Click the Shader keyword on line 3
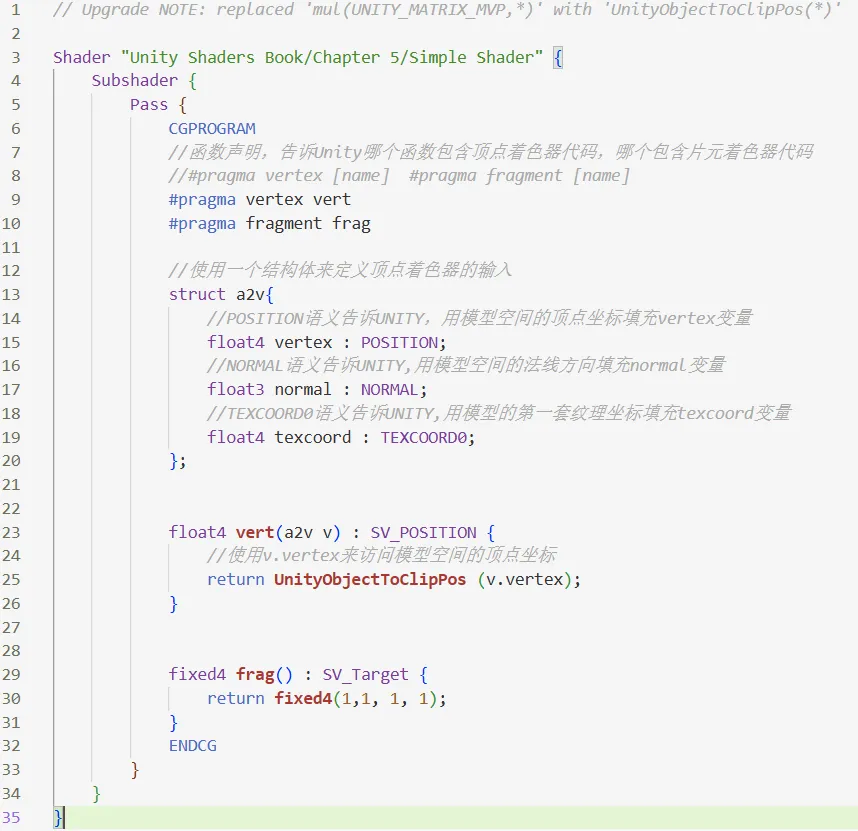Image resolution: width=858 pixels, height=831 pixels. click(82, 57)
